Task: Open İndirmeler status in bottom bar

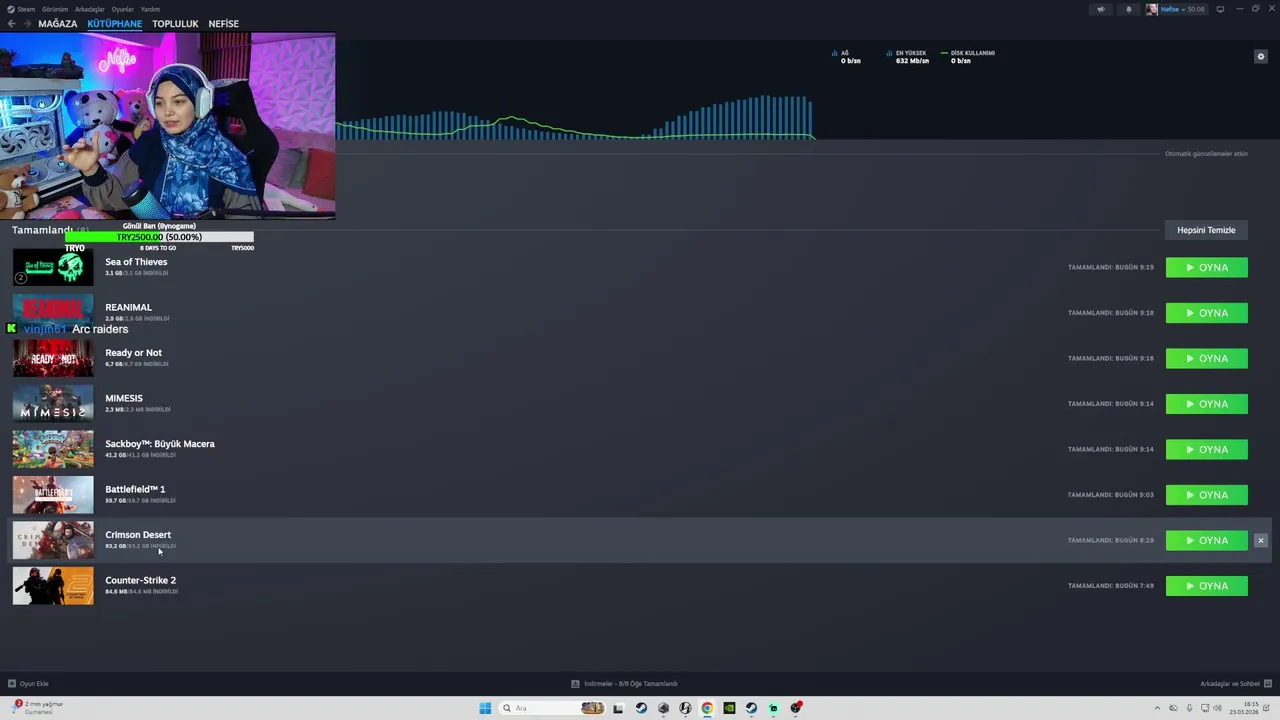Action: pyautogui.click(x=624, y=684)
